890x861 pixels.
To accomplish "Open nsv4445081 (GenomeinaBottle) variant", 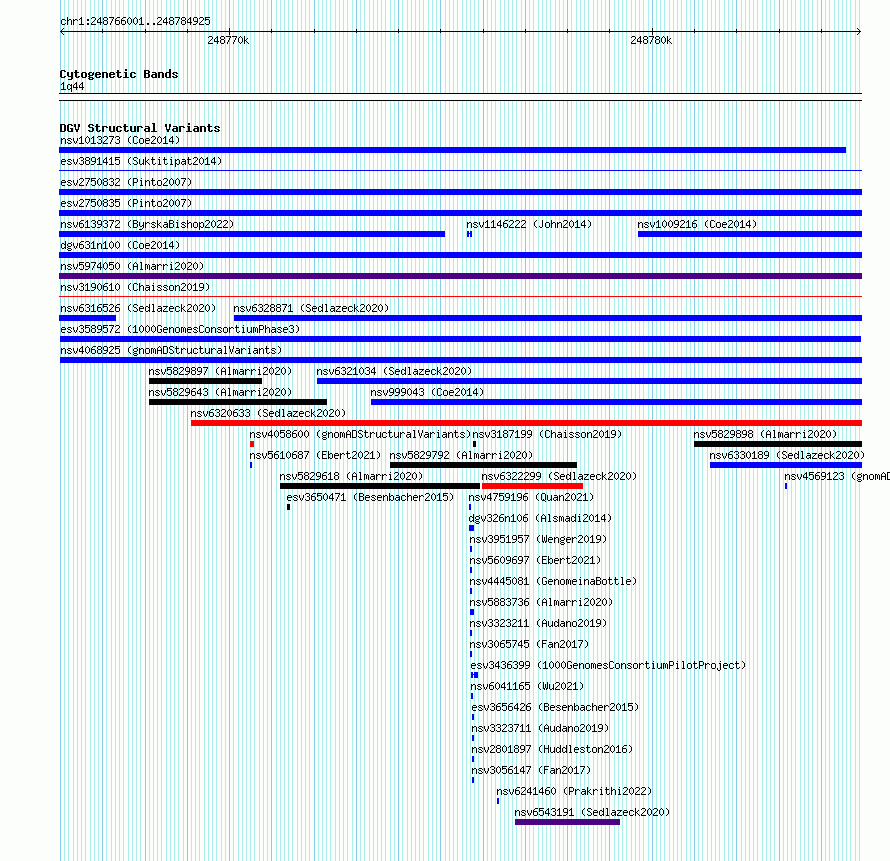I will tap(553, 581).
